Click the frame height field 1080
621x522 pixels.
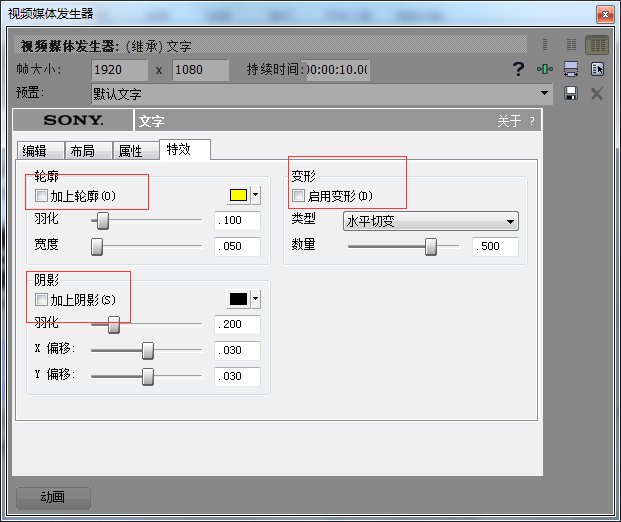[x=200, y=70]
